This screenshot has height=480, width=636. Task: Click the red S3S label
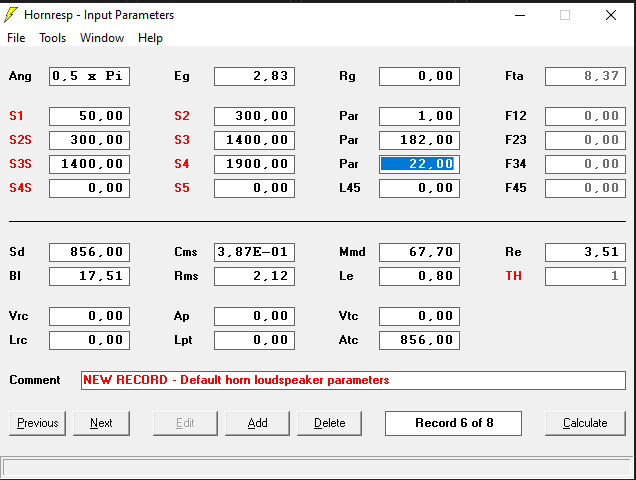click(x=20, y=164)
